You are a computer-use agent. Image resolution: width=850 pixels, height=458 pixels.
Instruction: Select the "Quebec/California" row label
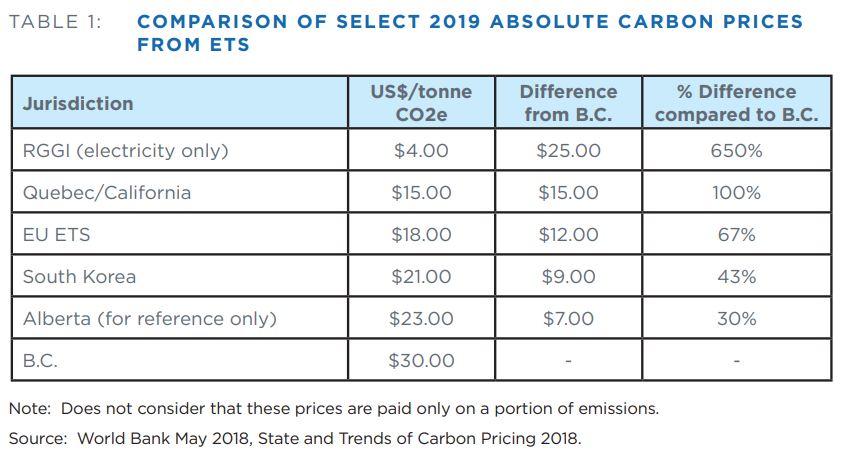point(106,193)
